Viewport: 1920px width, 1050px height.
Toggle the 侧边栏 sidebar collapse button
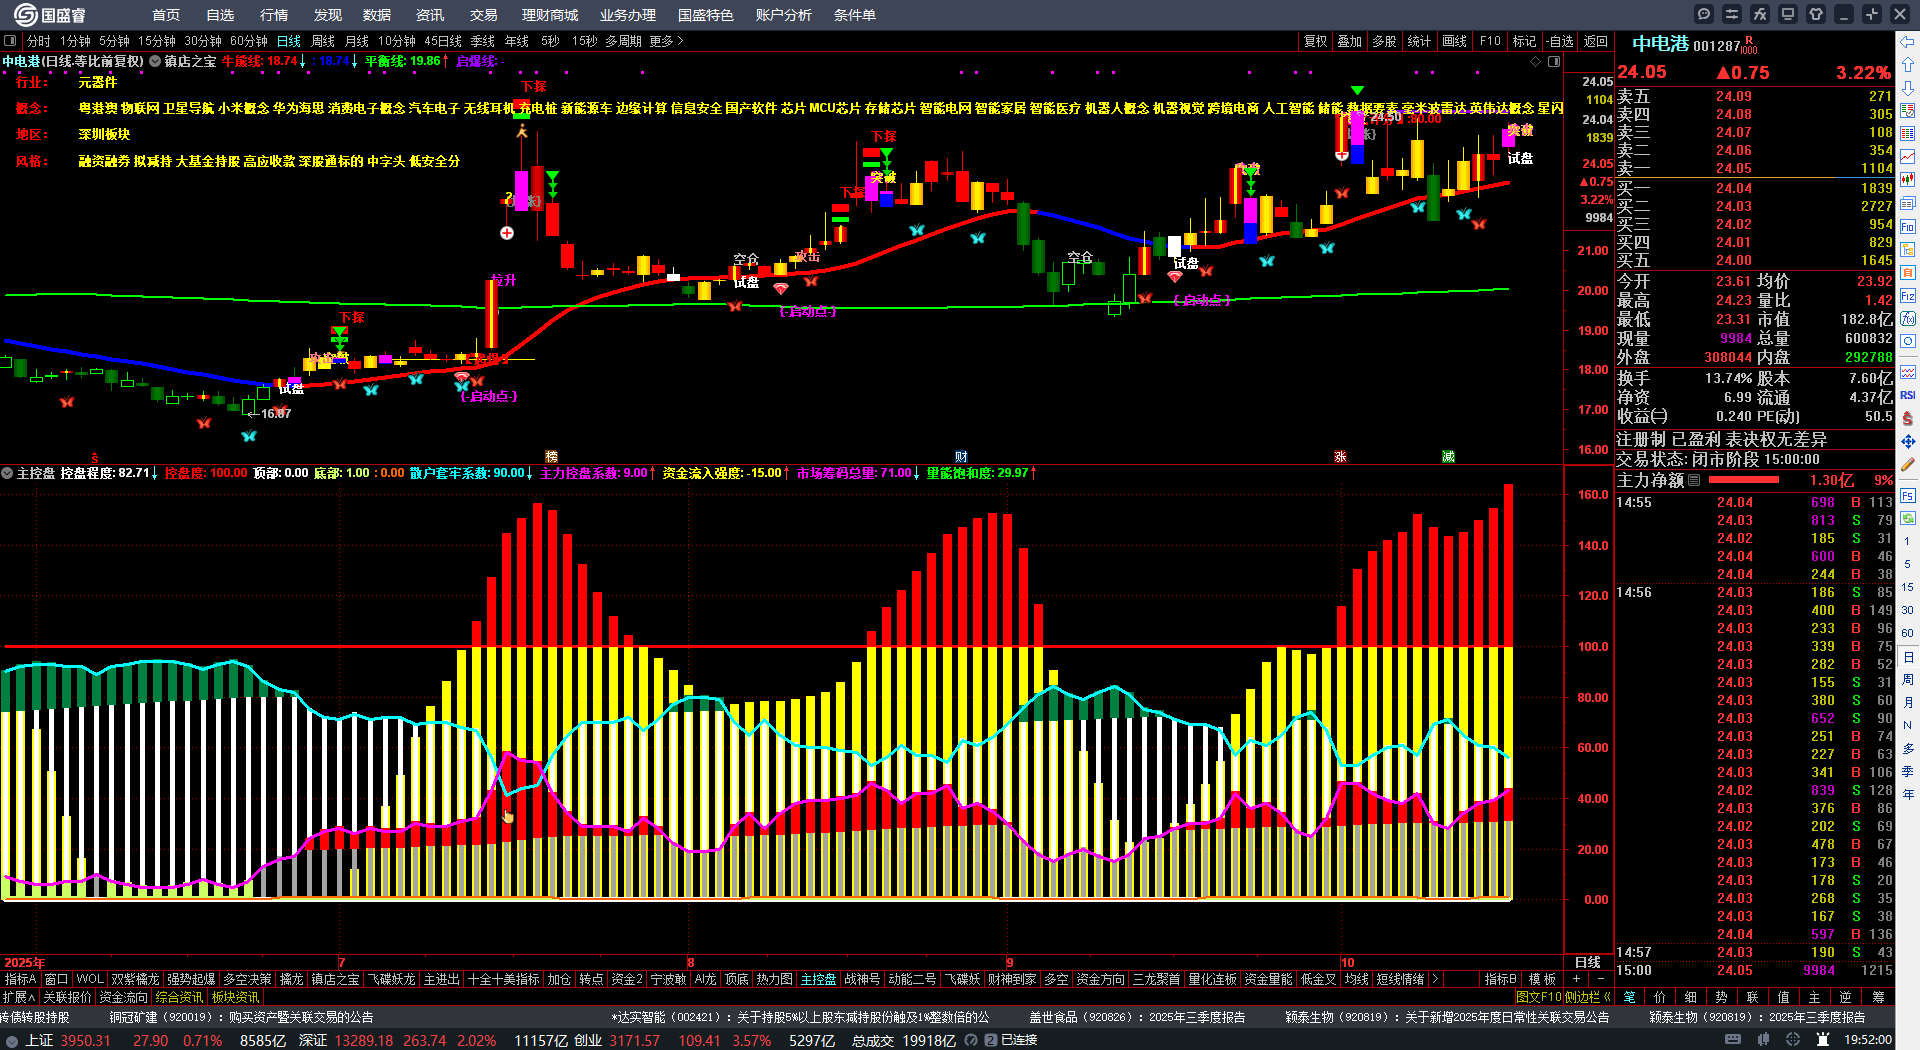coord(1590,997)
